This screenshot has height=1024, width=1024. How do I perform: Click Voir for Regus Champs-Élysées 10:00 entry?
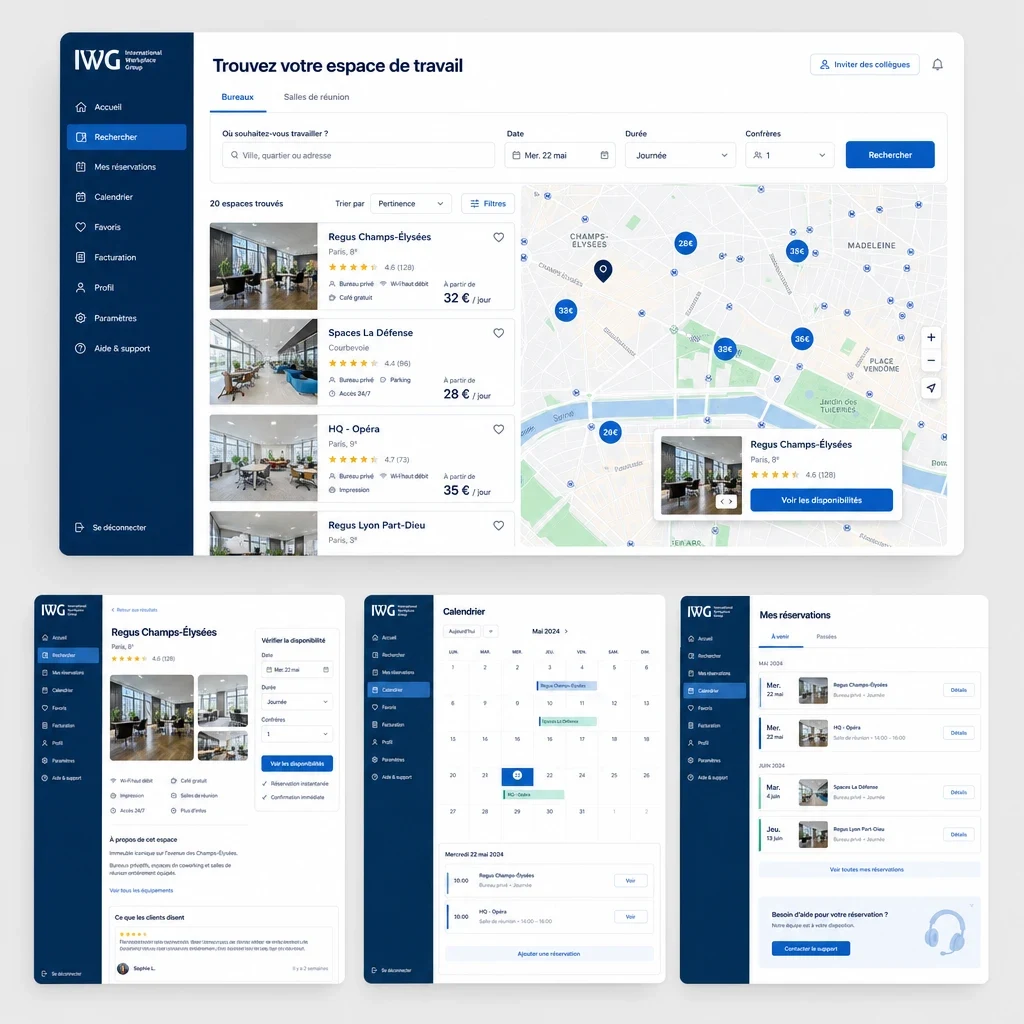coord(630,881)
